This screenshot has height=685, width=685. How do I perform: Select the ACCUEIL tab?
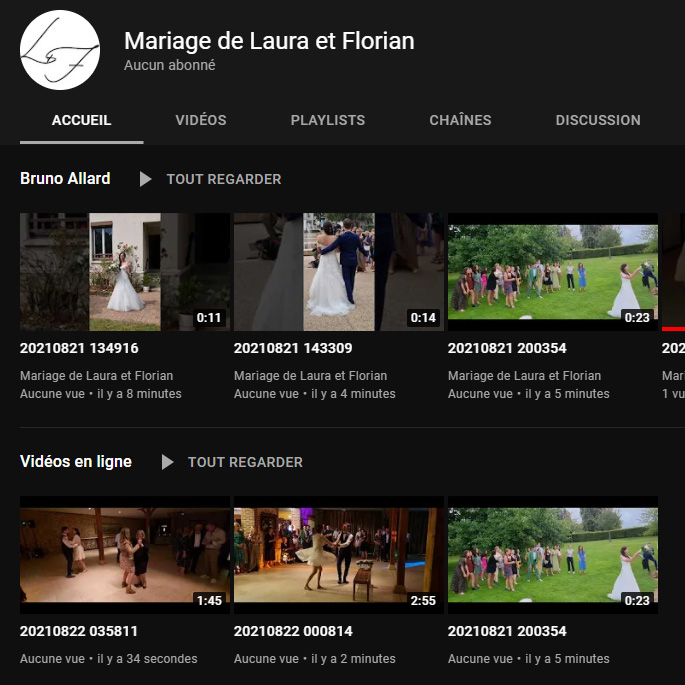coord(81,120)
